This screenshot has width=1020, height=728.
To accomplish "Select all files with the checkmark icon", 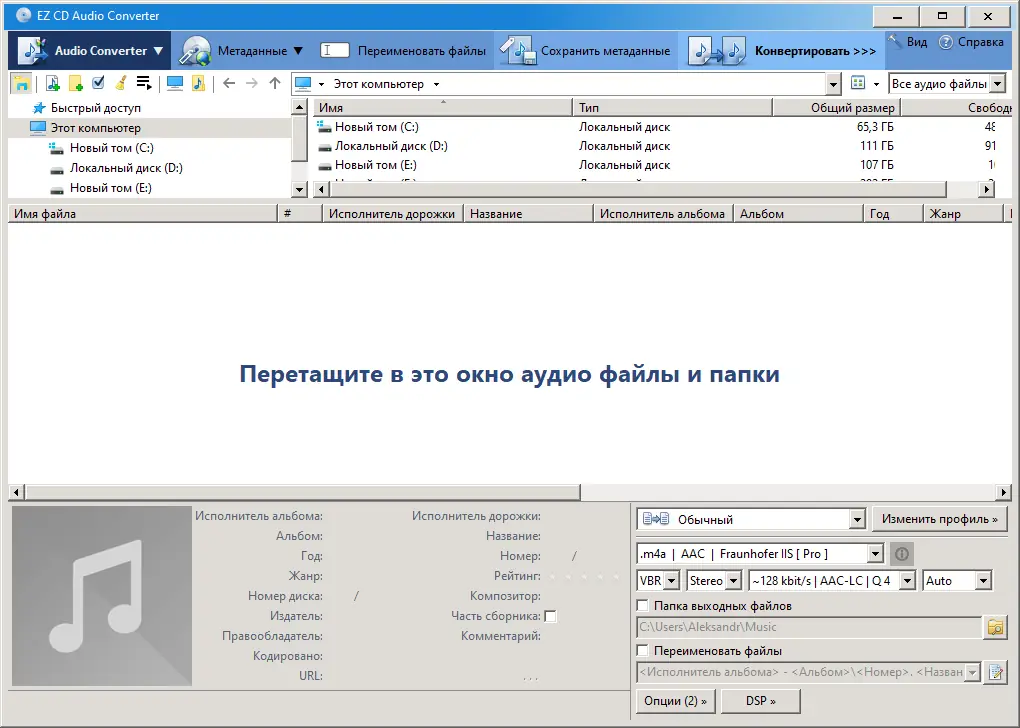I will point(99,83).
